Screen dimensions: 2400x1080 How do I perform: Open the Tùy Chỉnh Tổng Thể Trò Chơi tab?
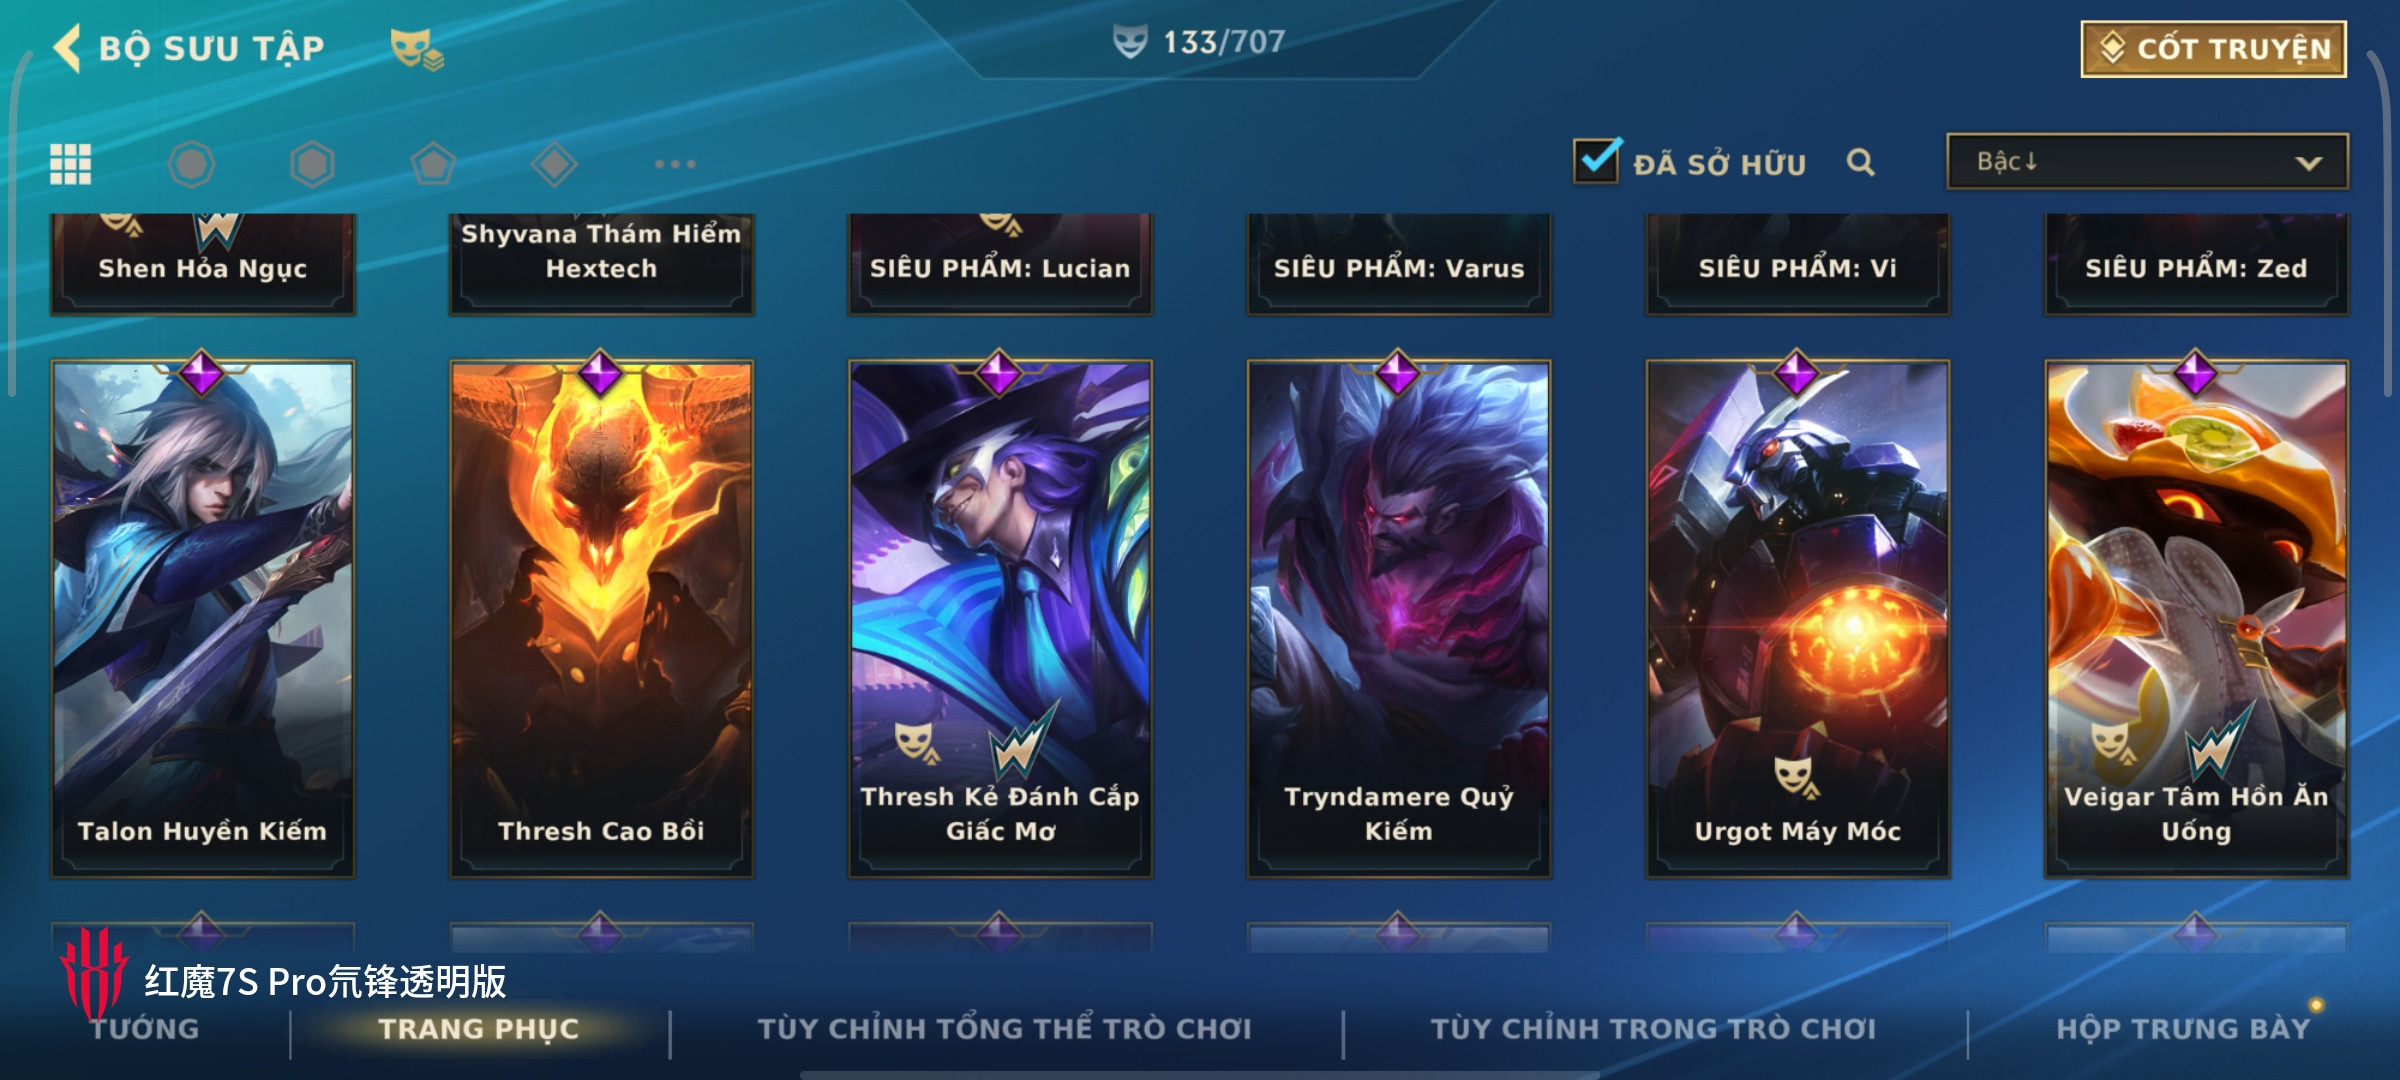[x=1005, y=1028]
